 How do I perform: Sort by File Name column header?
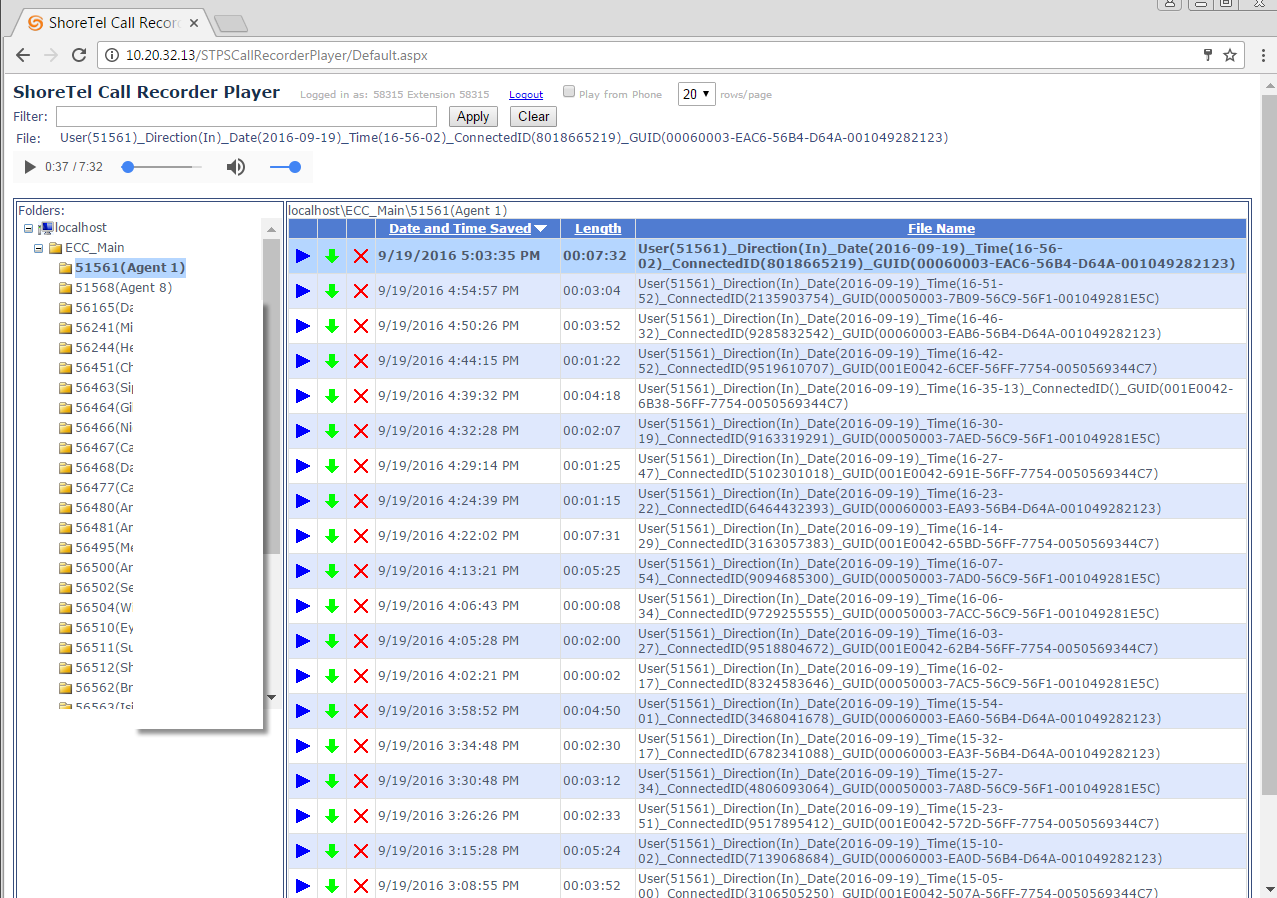click(x=941, y=229)
